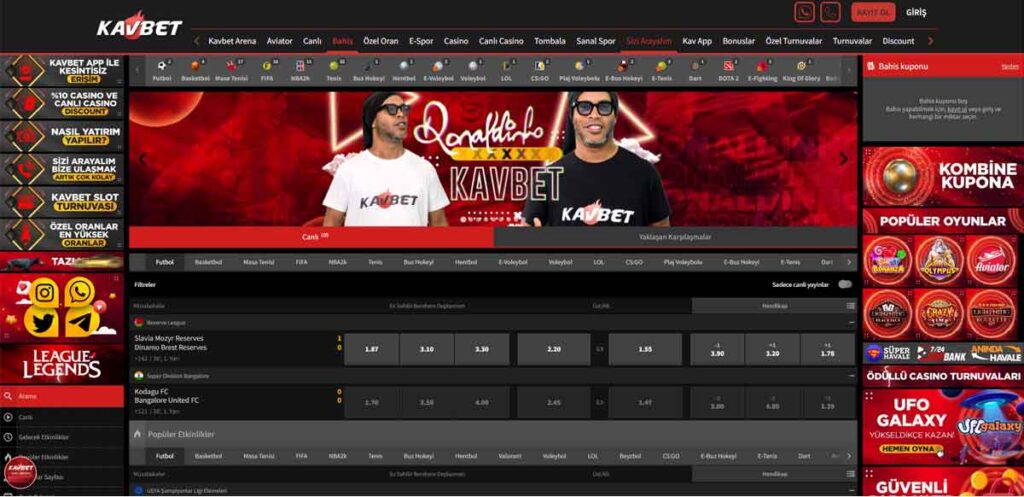1024x497 pixels.
Task: Open Canlı Casino menu item
Action: click(x=501, y=40)
